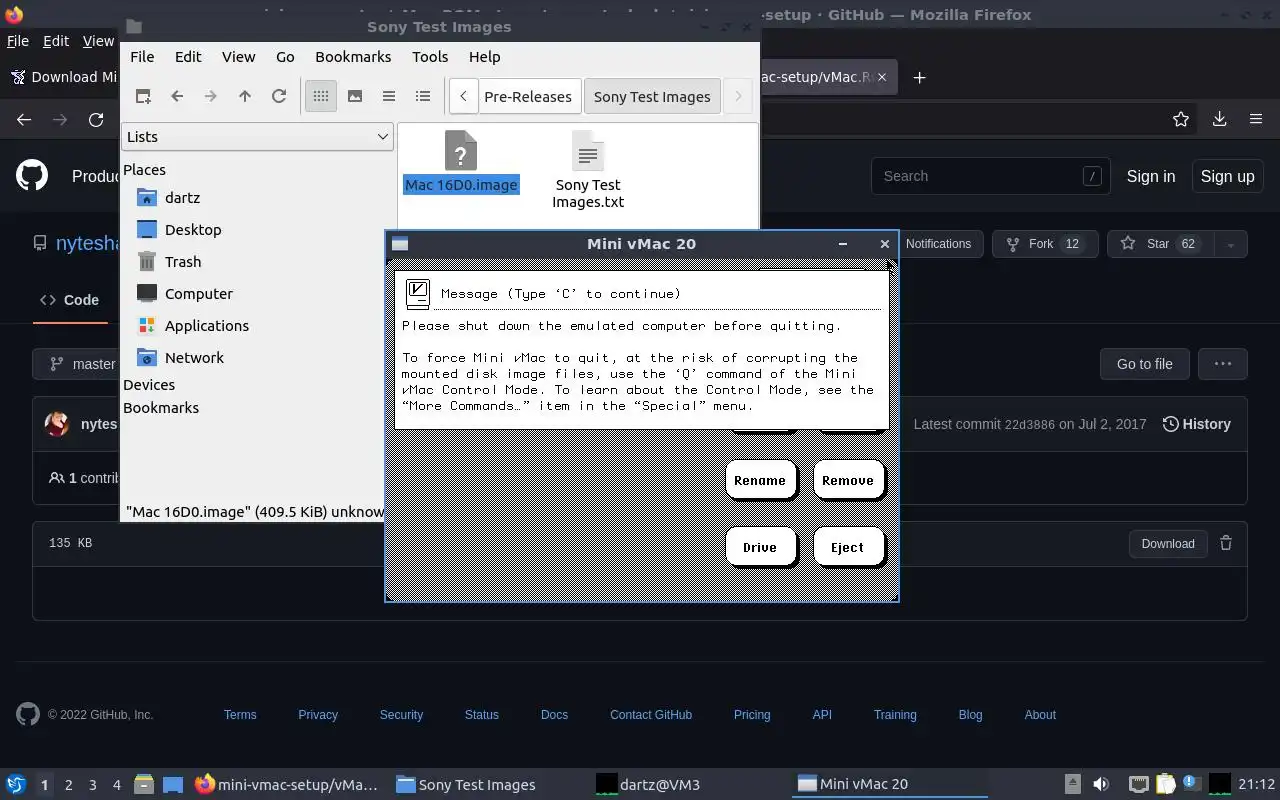Select the Code tab on GitHub
This screenshot has height=800, width=1280.
(70, 300)
